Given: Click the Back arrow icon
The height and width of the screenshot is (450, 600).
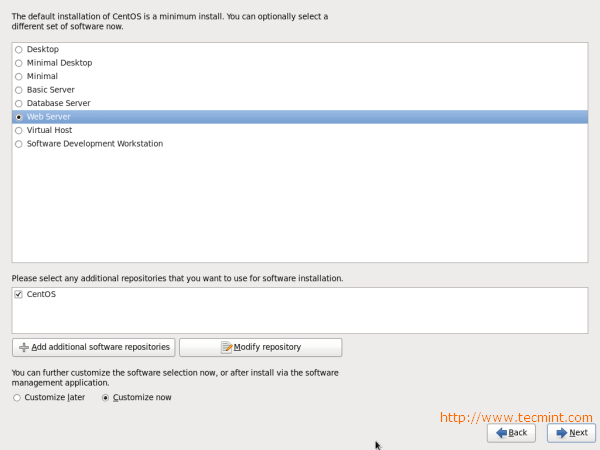Looking at the screenshot, I should (501, 432).
